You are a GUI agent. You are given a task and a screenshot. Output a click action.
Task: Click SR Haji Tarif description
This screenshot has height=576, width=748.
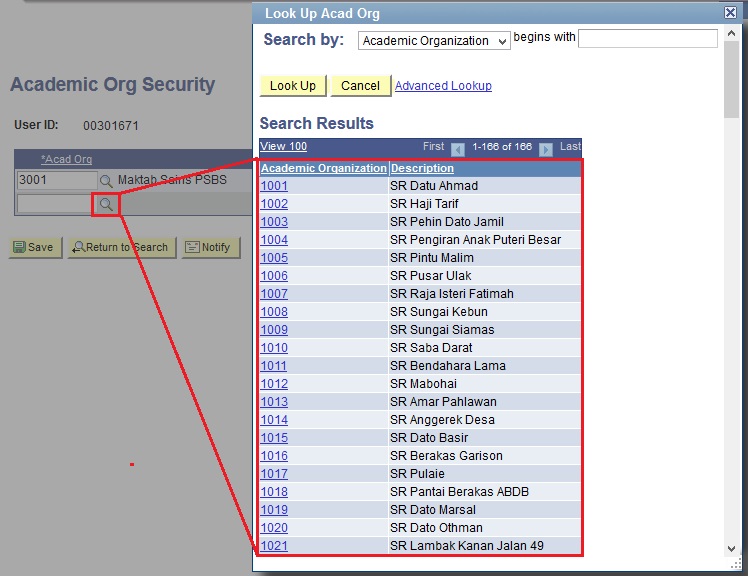click(x=424, y=204)
